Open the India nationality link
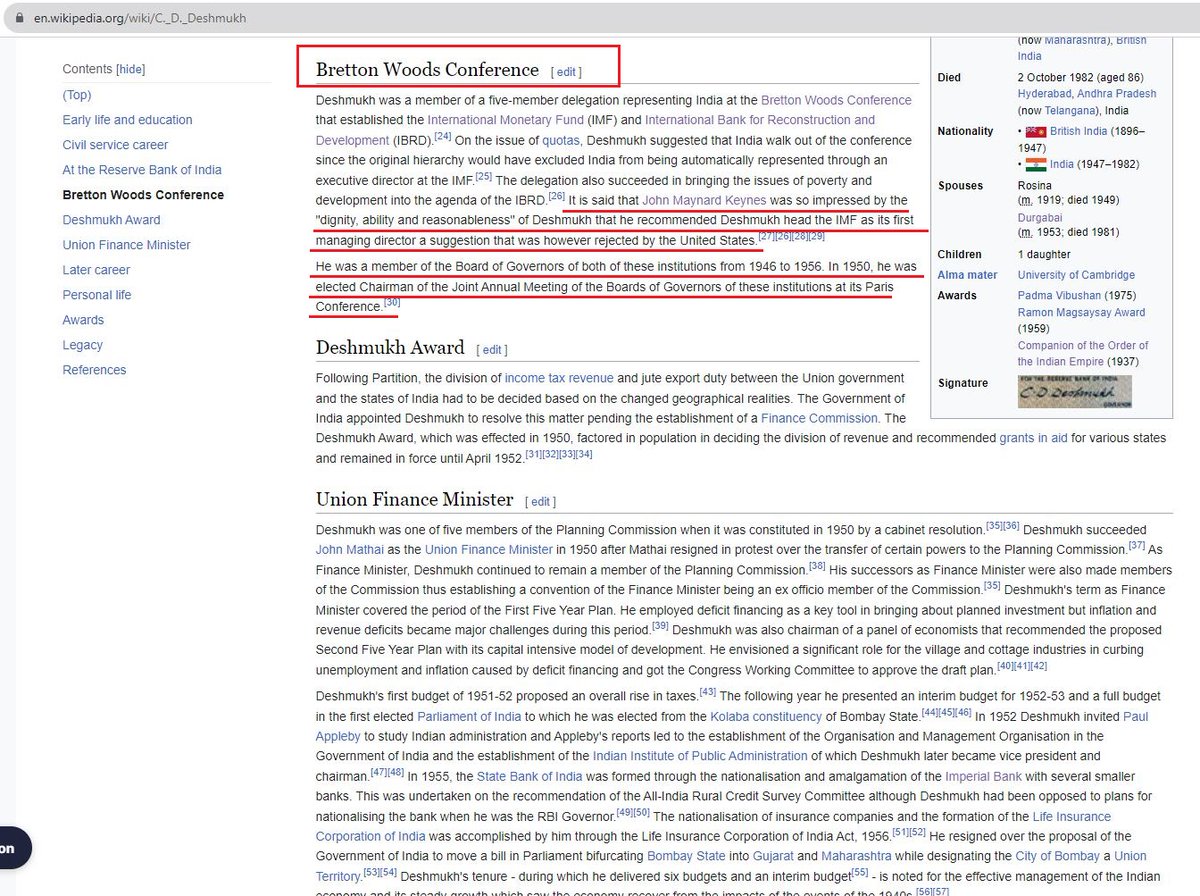 pos(1061,164)
